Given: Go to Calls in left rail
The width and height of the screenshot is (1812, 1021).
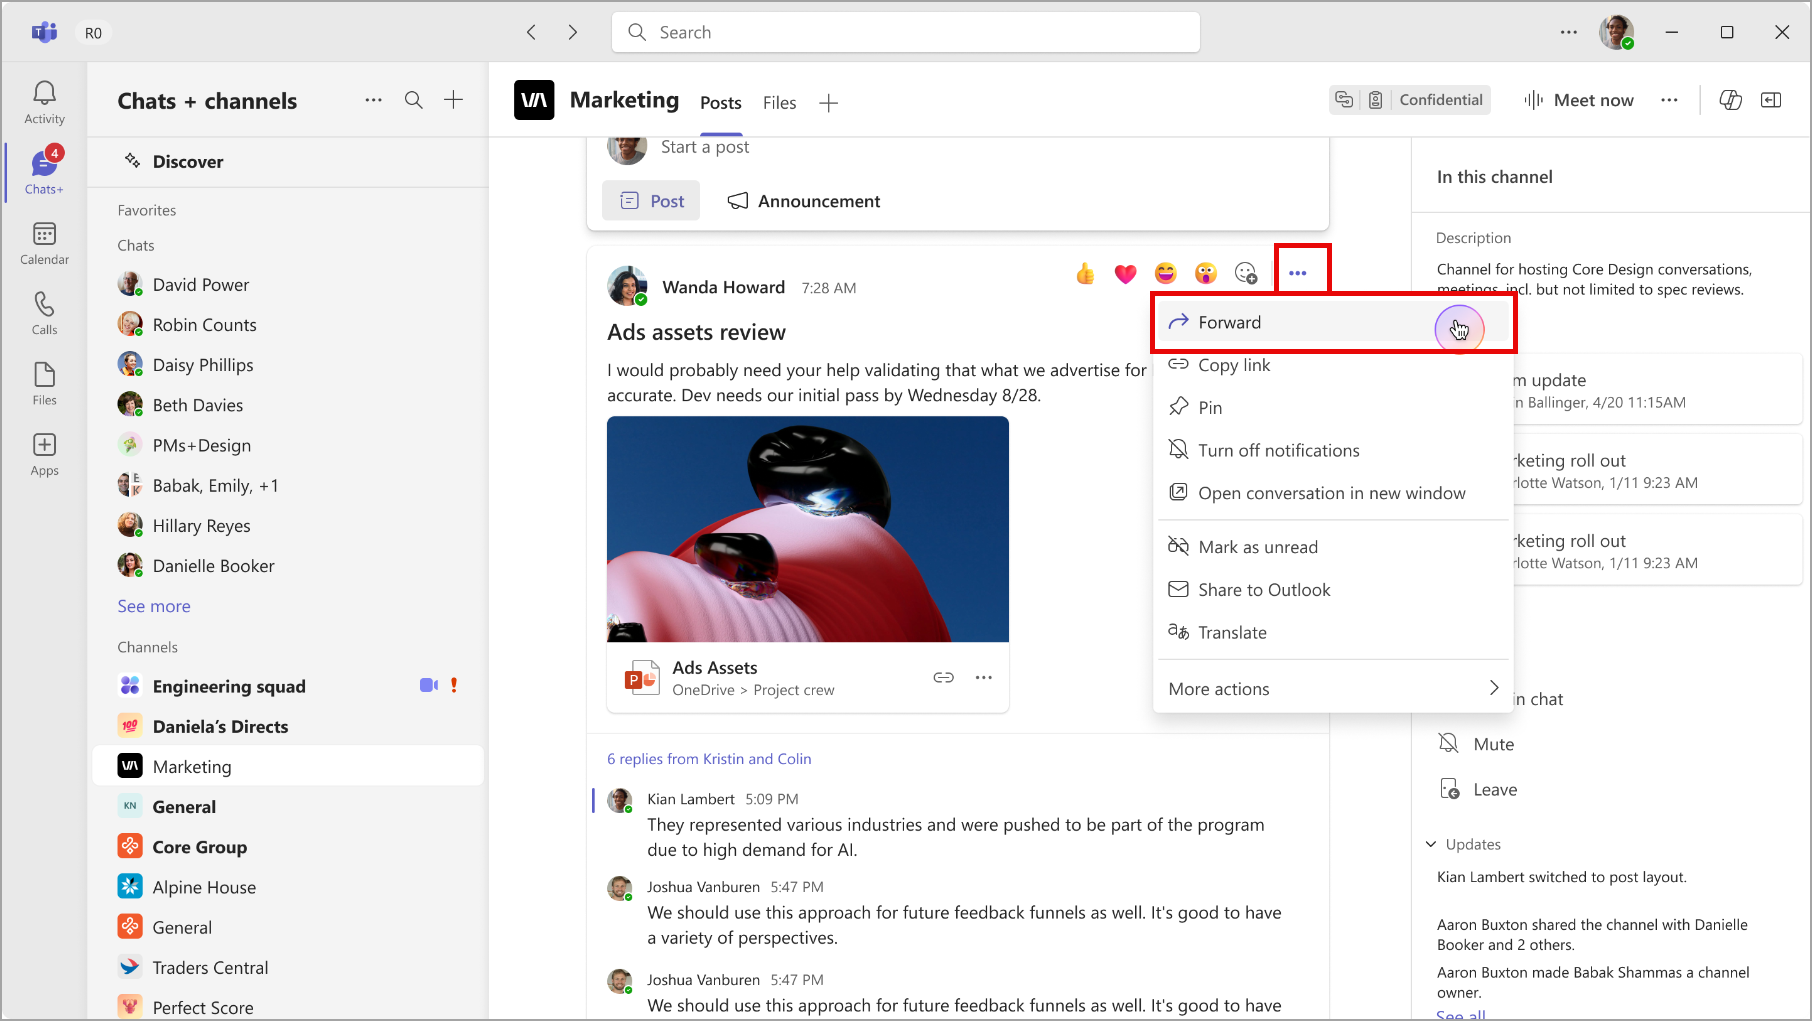Looking at the screenshot, I should (44, 313).
